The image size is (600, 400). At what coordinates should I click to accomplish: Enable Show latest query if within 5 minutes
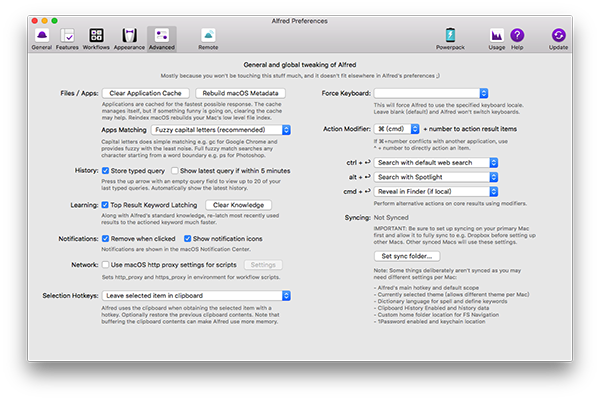point(174,171)
